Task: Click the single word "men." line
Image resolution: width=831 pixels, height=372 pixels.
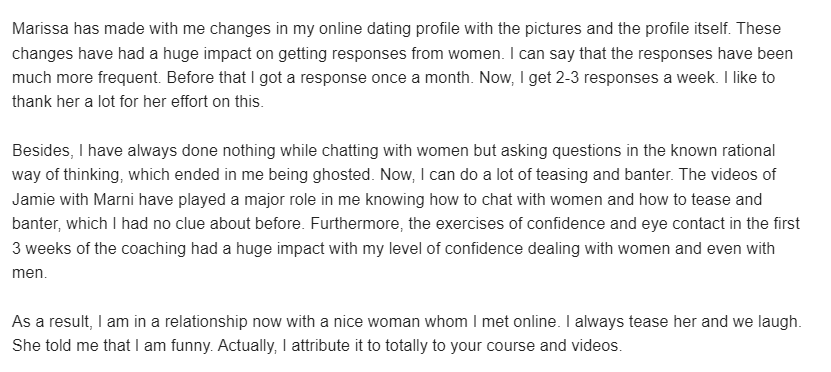Action: point(30,273)
